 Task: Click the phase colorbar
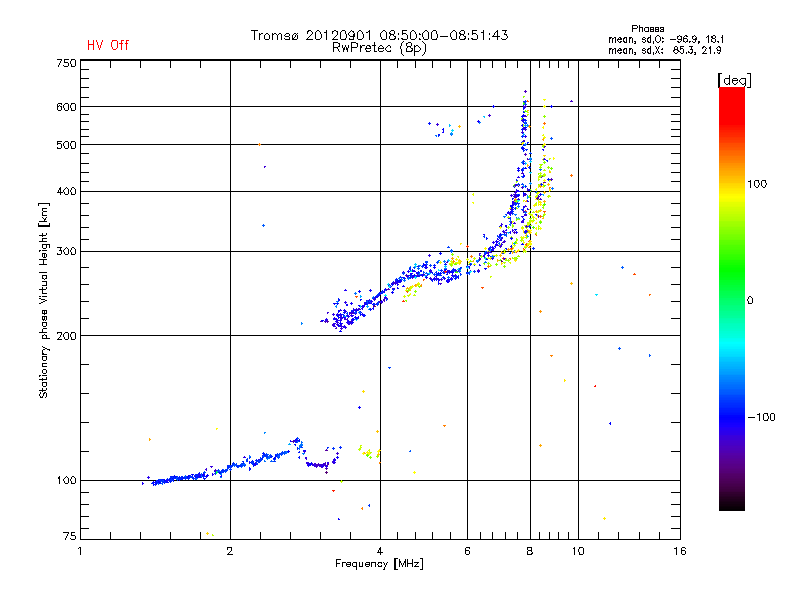coord(732,298)
